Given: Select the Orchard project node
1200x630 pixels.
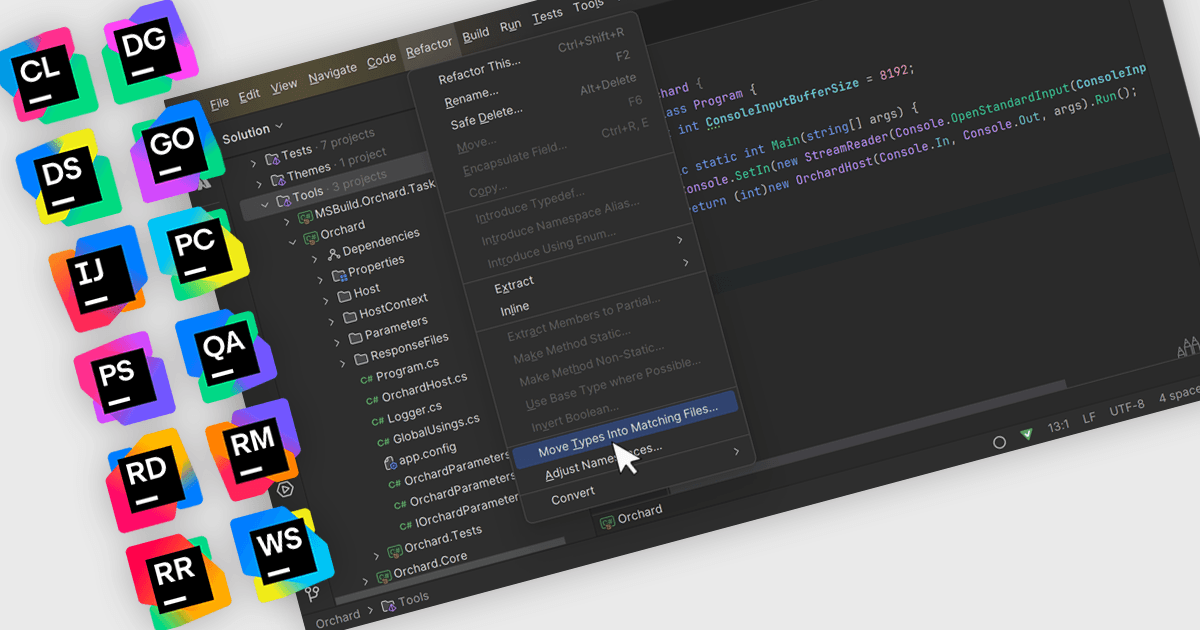Looking at the screenshot, I should pyautogui.click(x=342, y=230).
